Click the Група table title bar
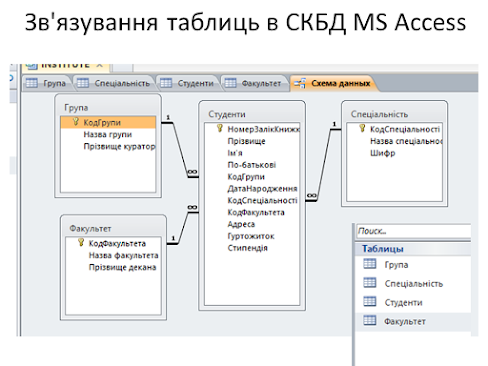Viewport: 488px width, 366px height. point(108,107)
